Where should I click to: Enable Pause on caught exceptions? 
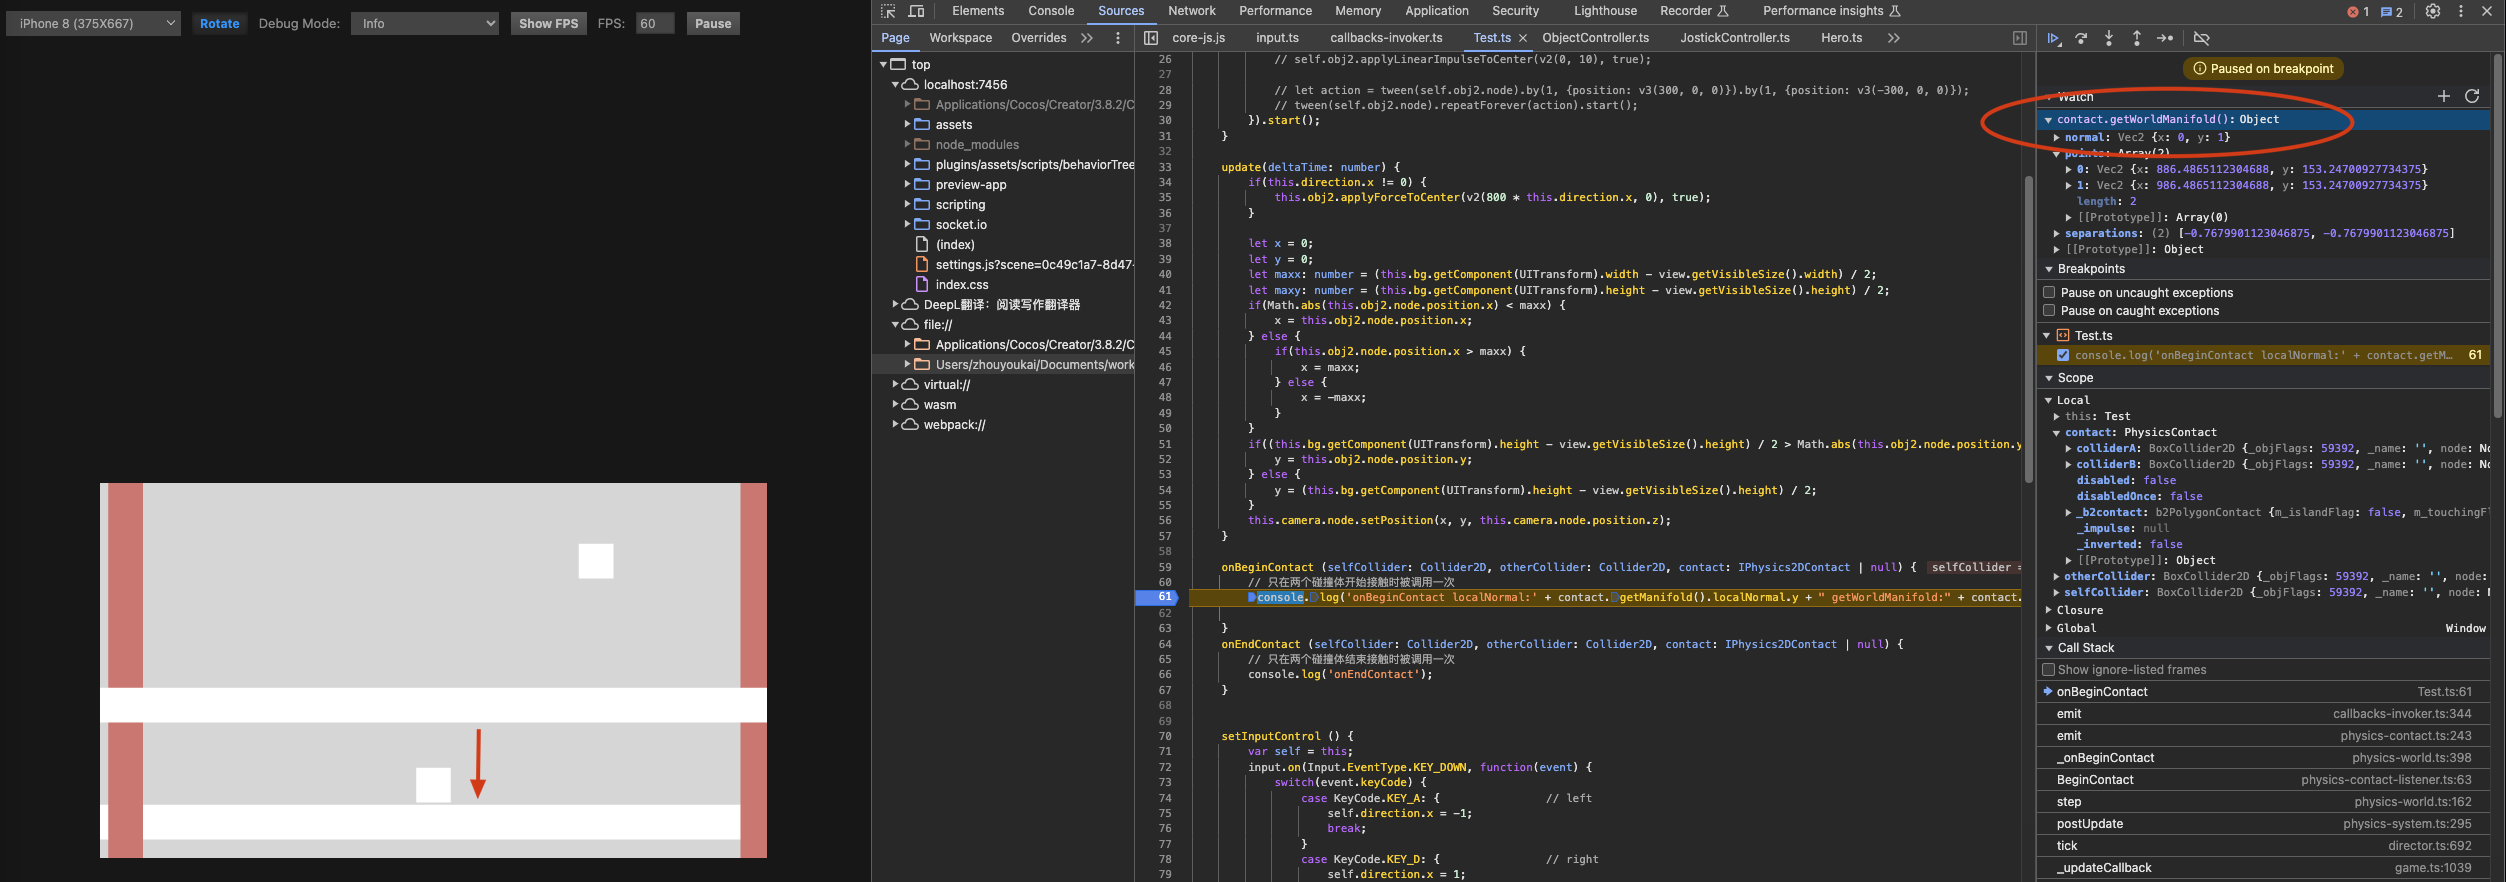[x=2049, y=311]
